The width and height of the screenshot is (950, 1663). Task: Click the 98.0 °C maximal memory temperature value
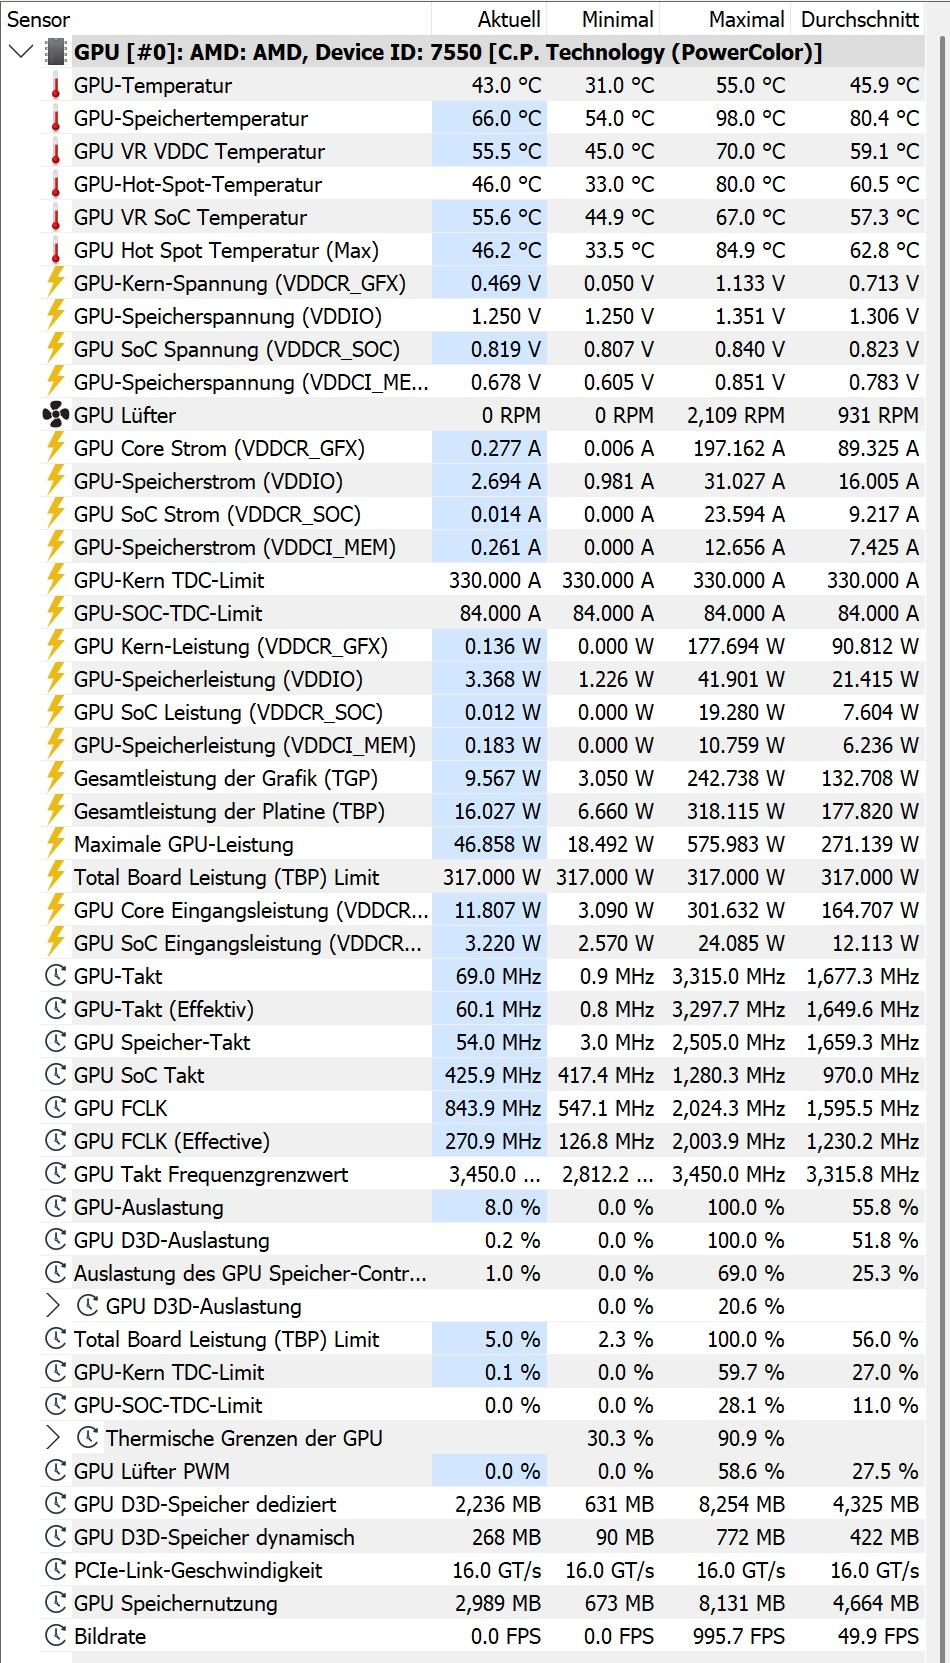coord(750,119)
